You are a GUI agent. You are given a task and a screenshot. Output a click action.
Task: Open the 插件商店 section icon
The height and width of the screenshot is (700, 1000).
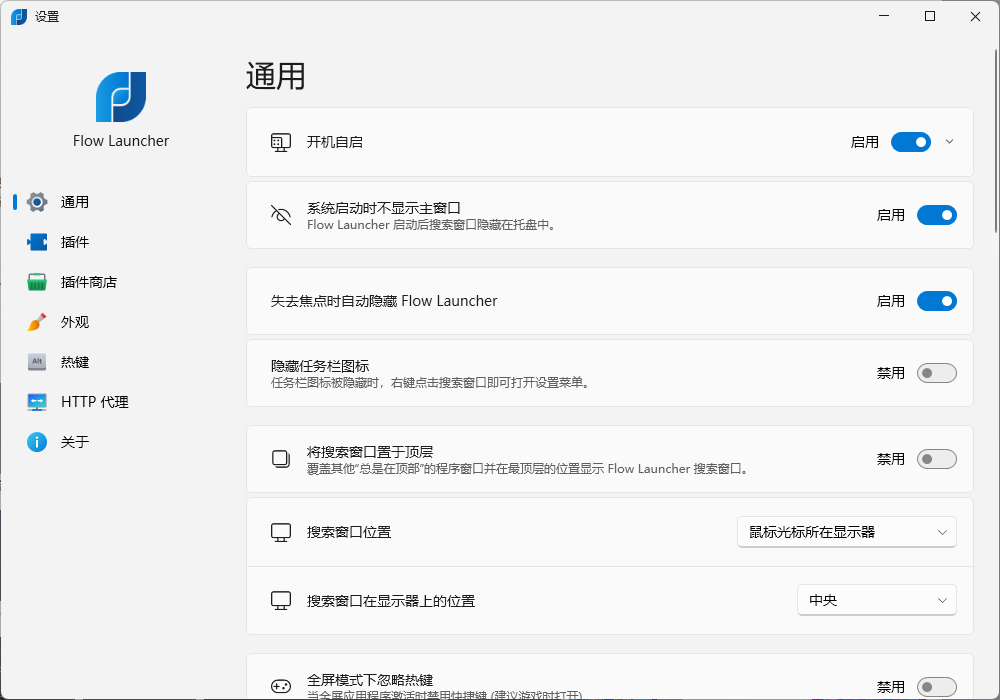(37, 281)
